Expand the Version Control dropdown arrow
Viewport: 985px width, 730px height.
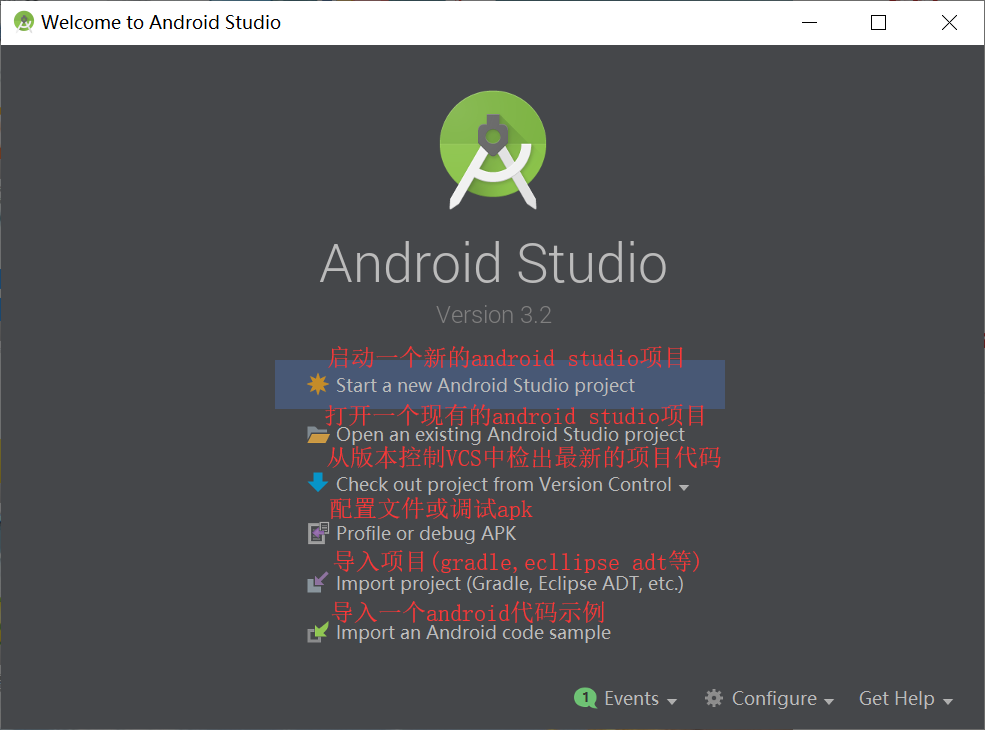(x=684, y=487)
